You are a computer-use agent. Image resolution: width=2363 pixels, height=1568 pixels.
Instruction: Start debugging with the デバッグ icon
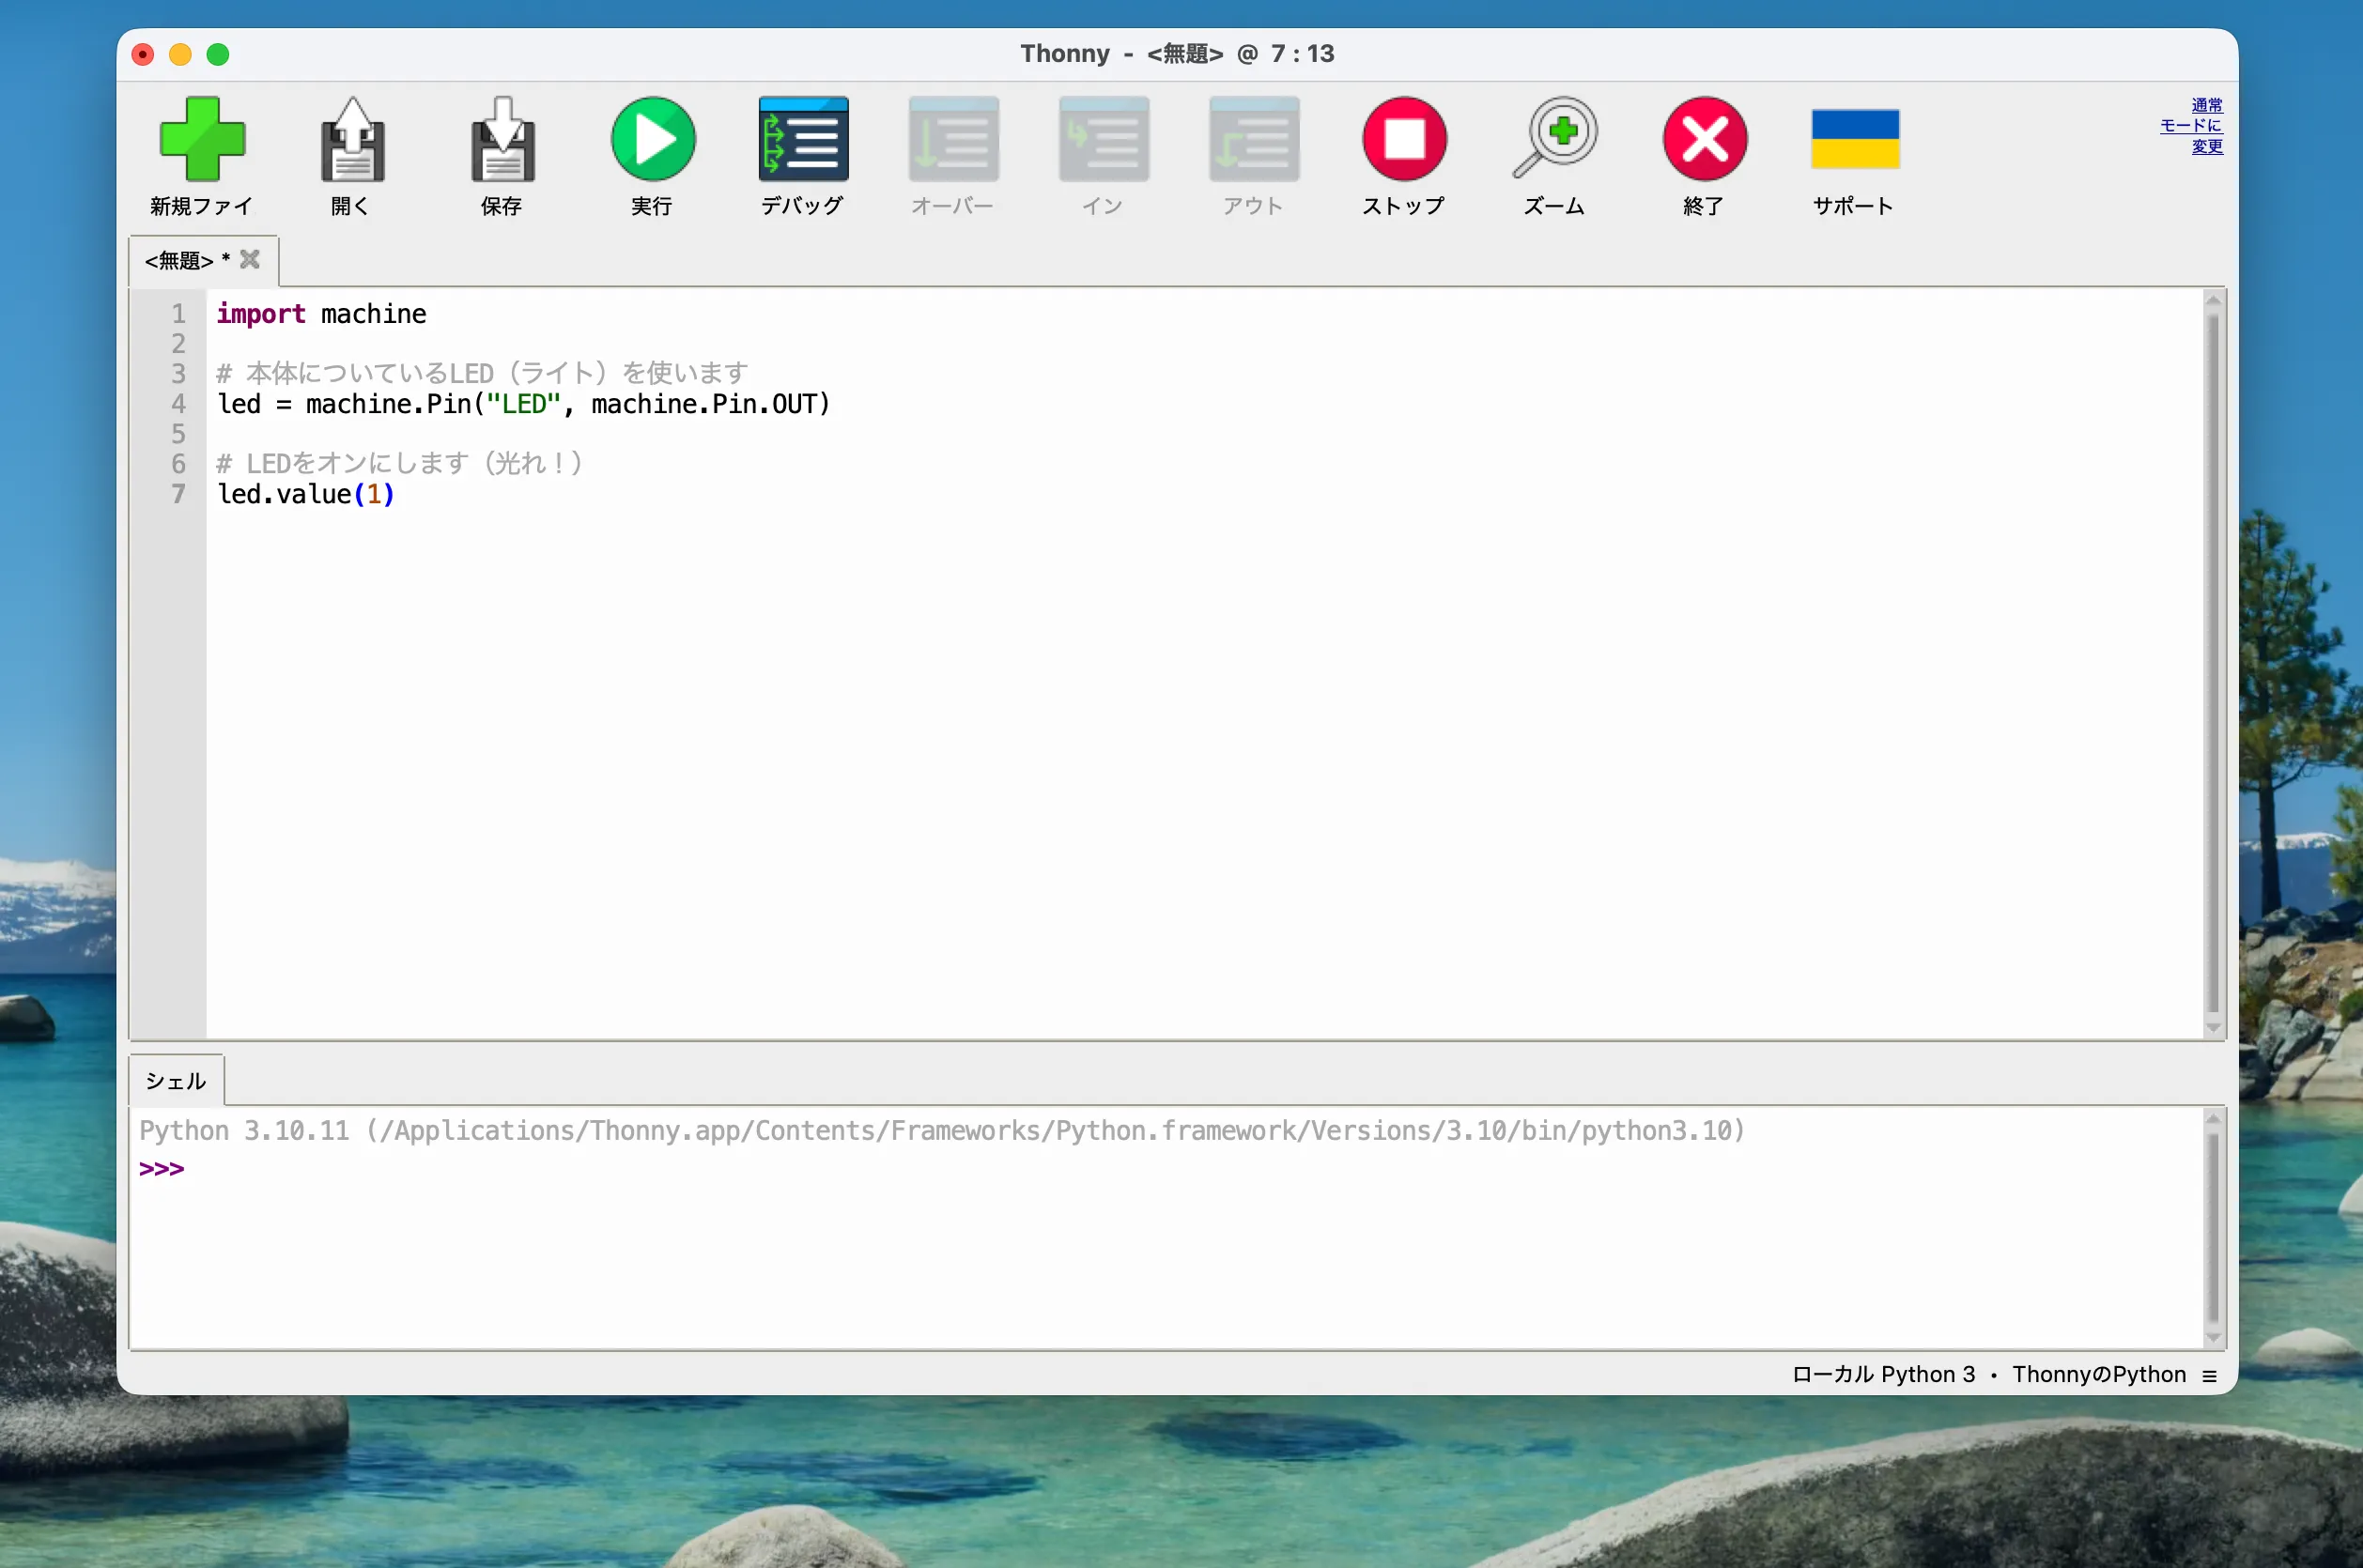(803, 140)
